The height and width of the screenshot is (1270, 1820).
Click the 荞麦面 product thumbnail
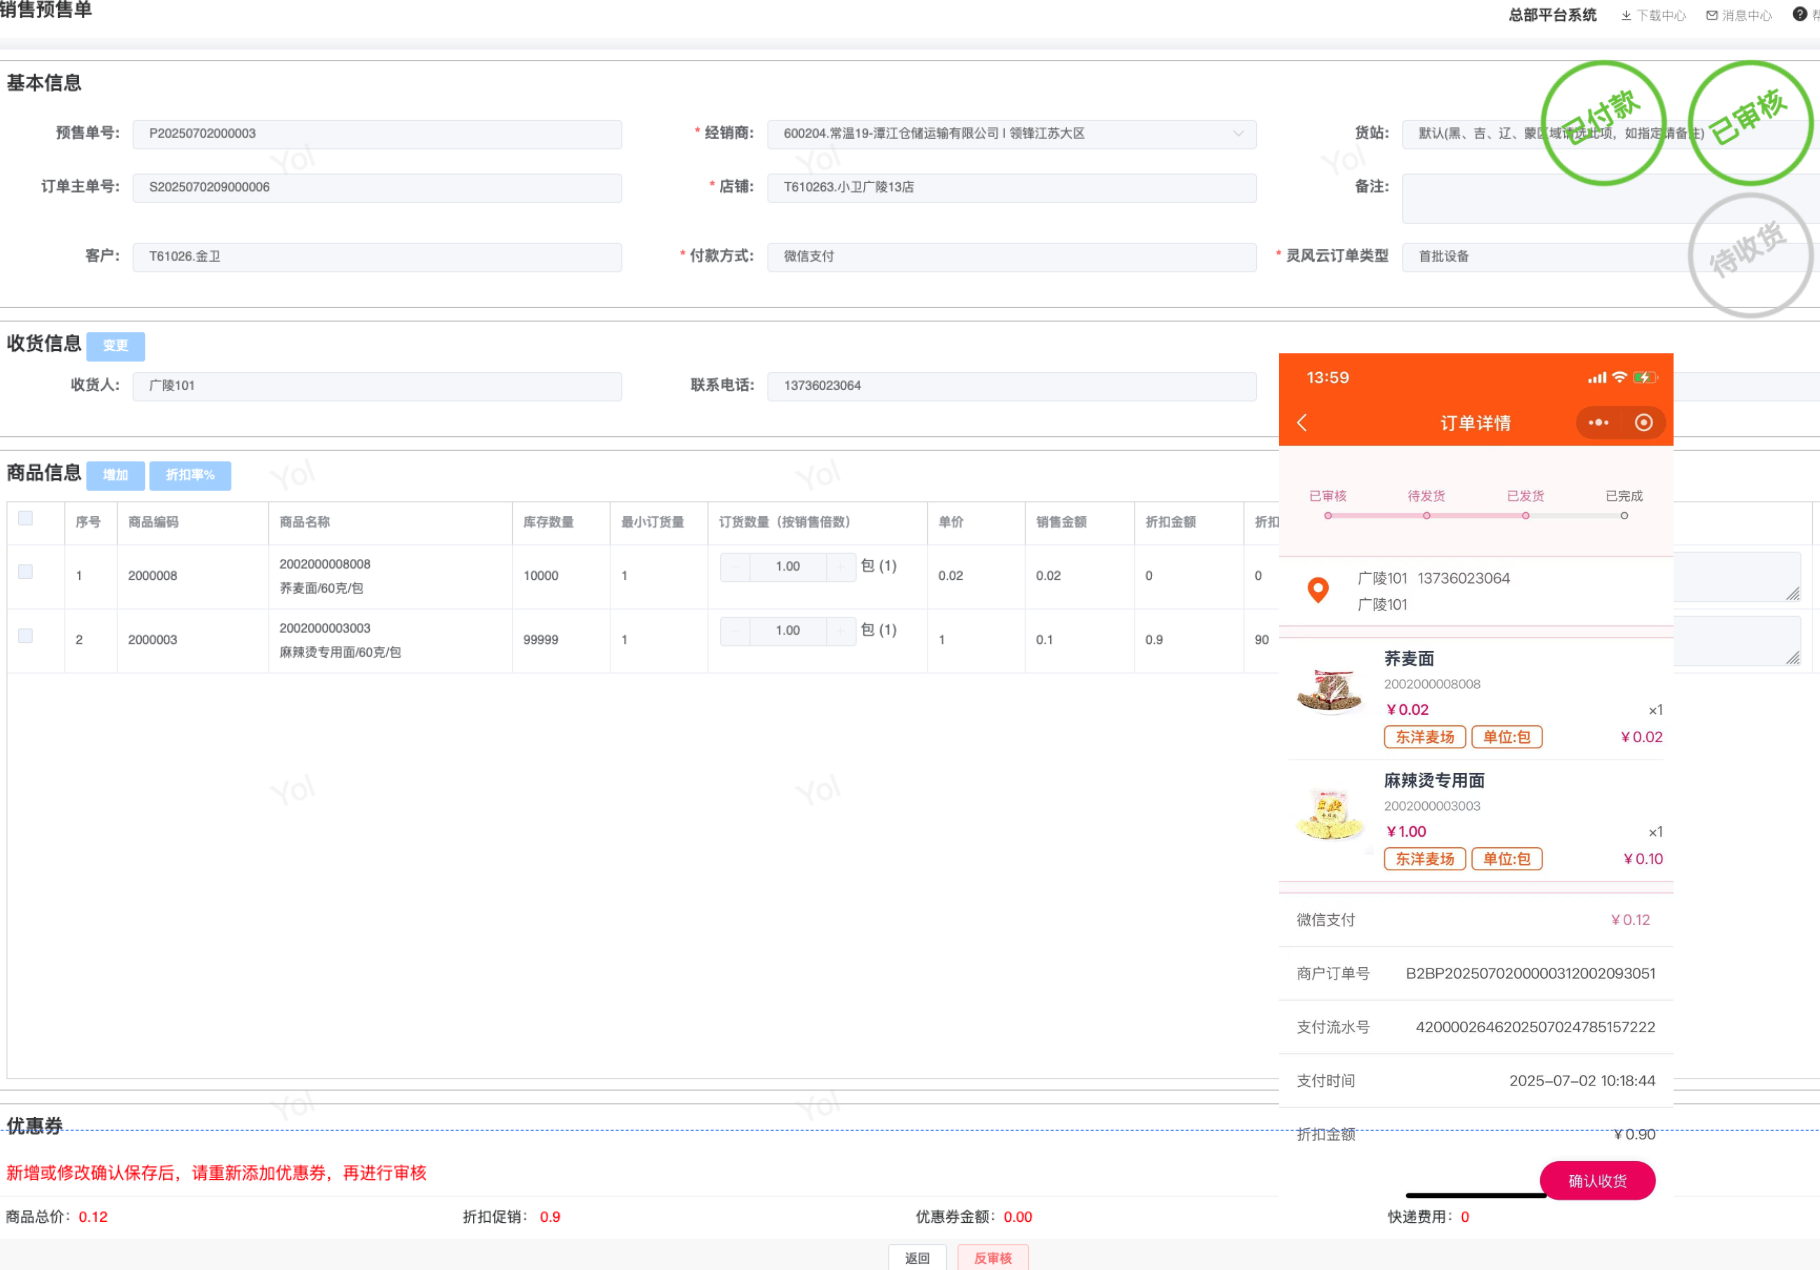pos(1330,692)
